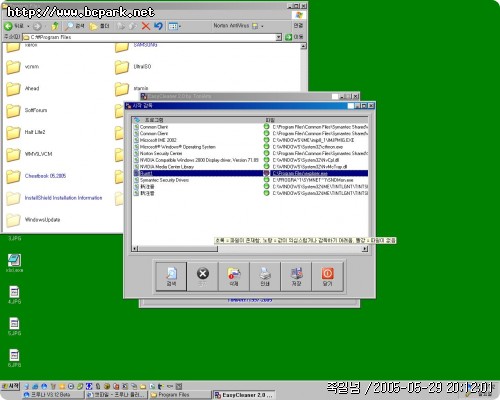The image size is (500, 400).
Task: Click the highlighted startup row in the list
Action: 251,173
